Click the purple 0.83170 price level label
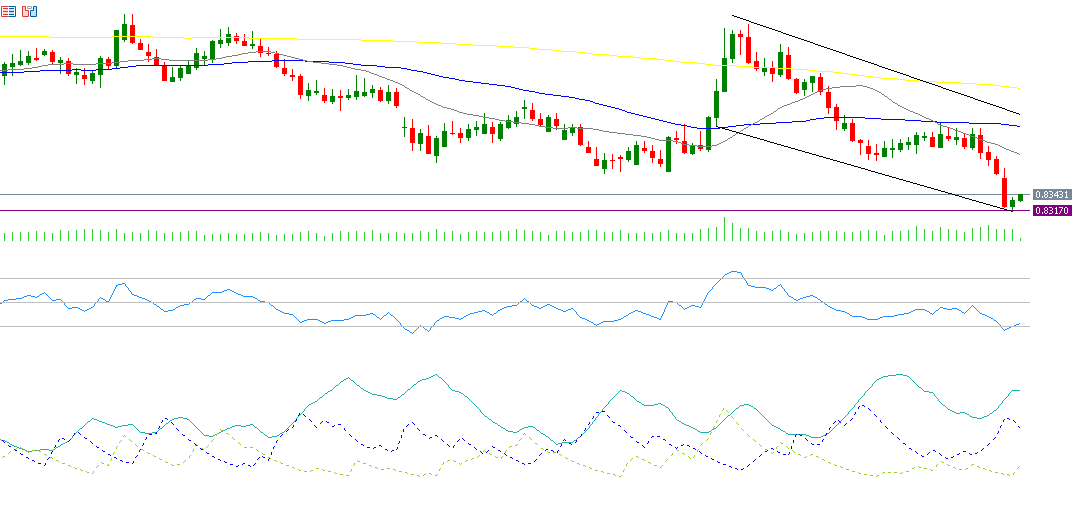Image resolution: width=1078 pixels, height=506 pixels. point(1052,211)
